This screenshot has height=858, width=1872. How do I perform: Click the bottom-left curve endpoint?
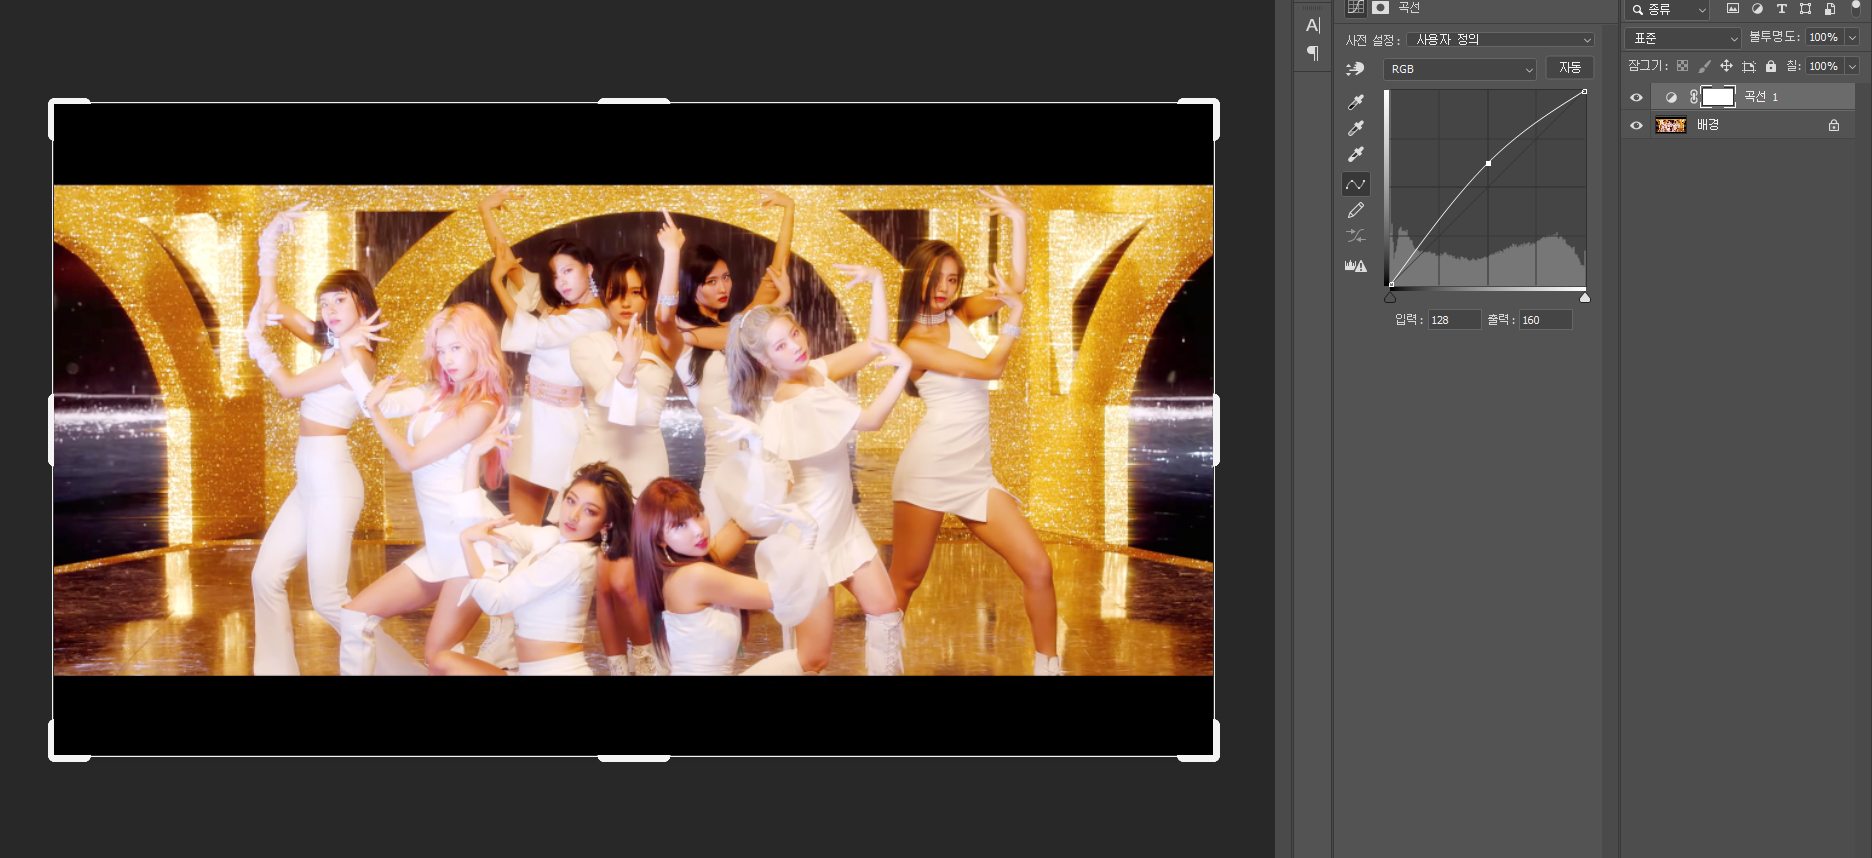1391,285
